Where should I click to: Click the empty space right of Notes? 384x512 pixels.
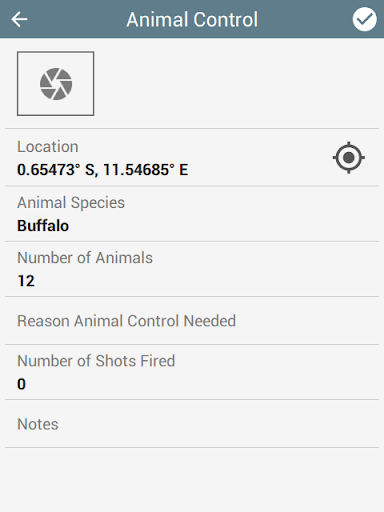[x=219, y=424]
